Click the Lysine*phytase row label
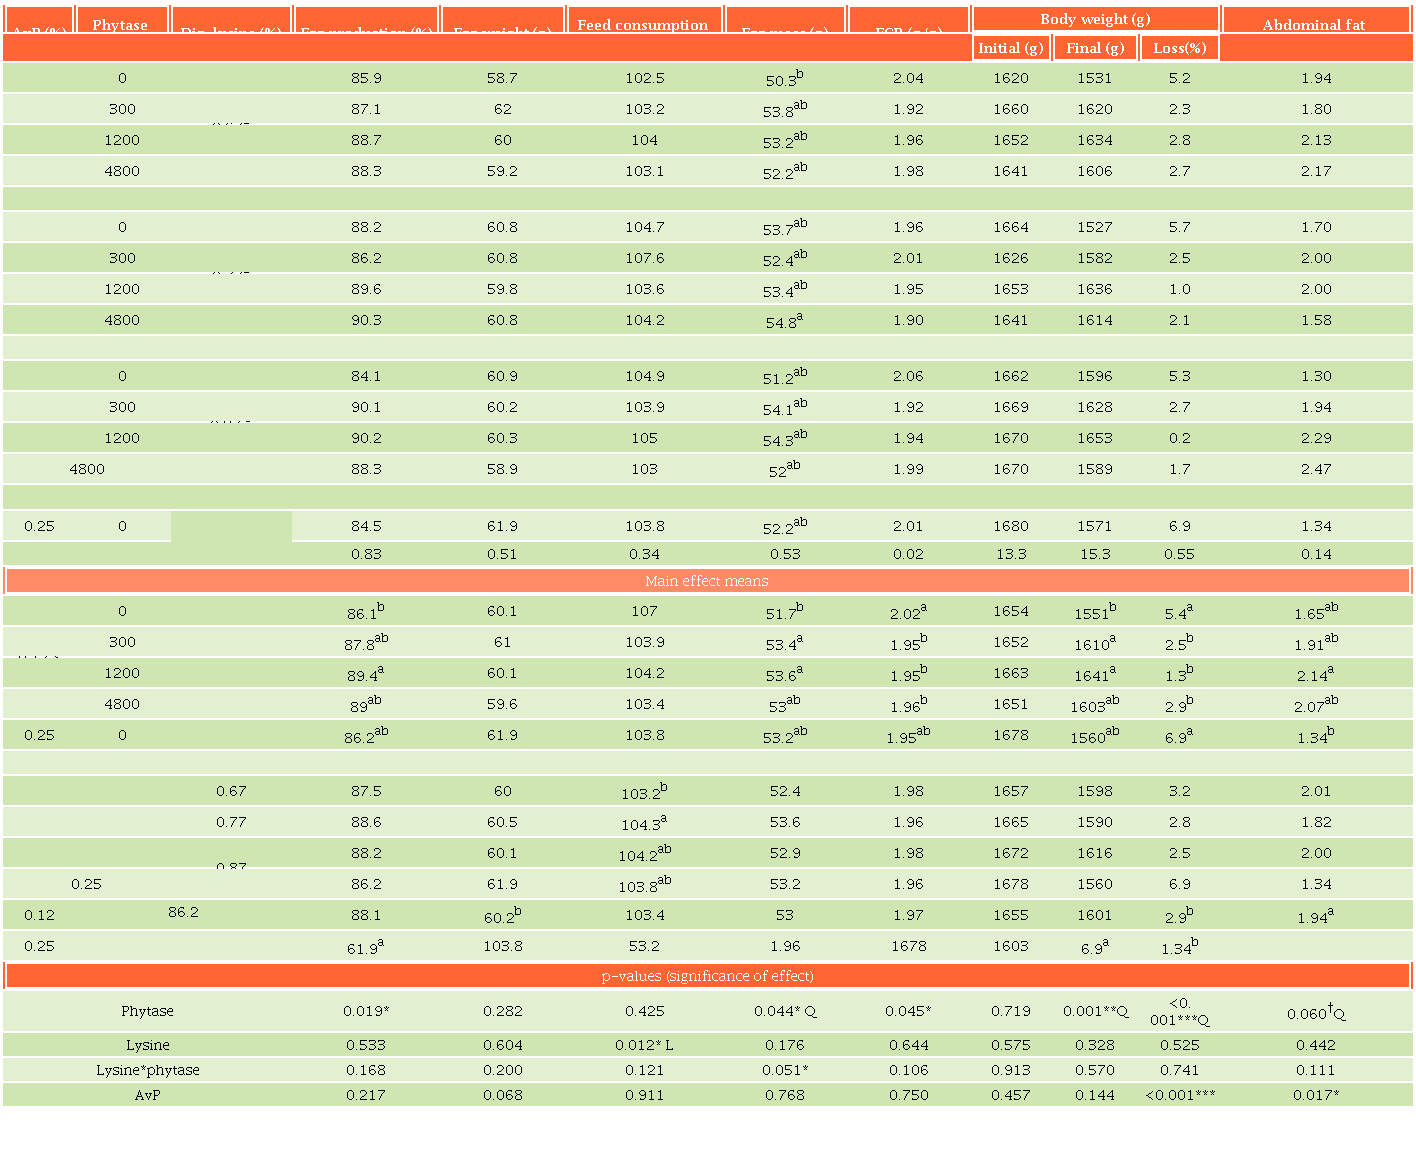The image size is (1416, 1162). [148, 1070]
